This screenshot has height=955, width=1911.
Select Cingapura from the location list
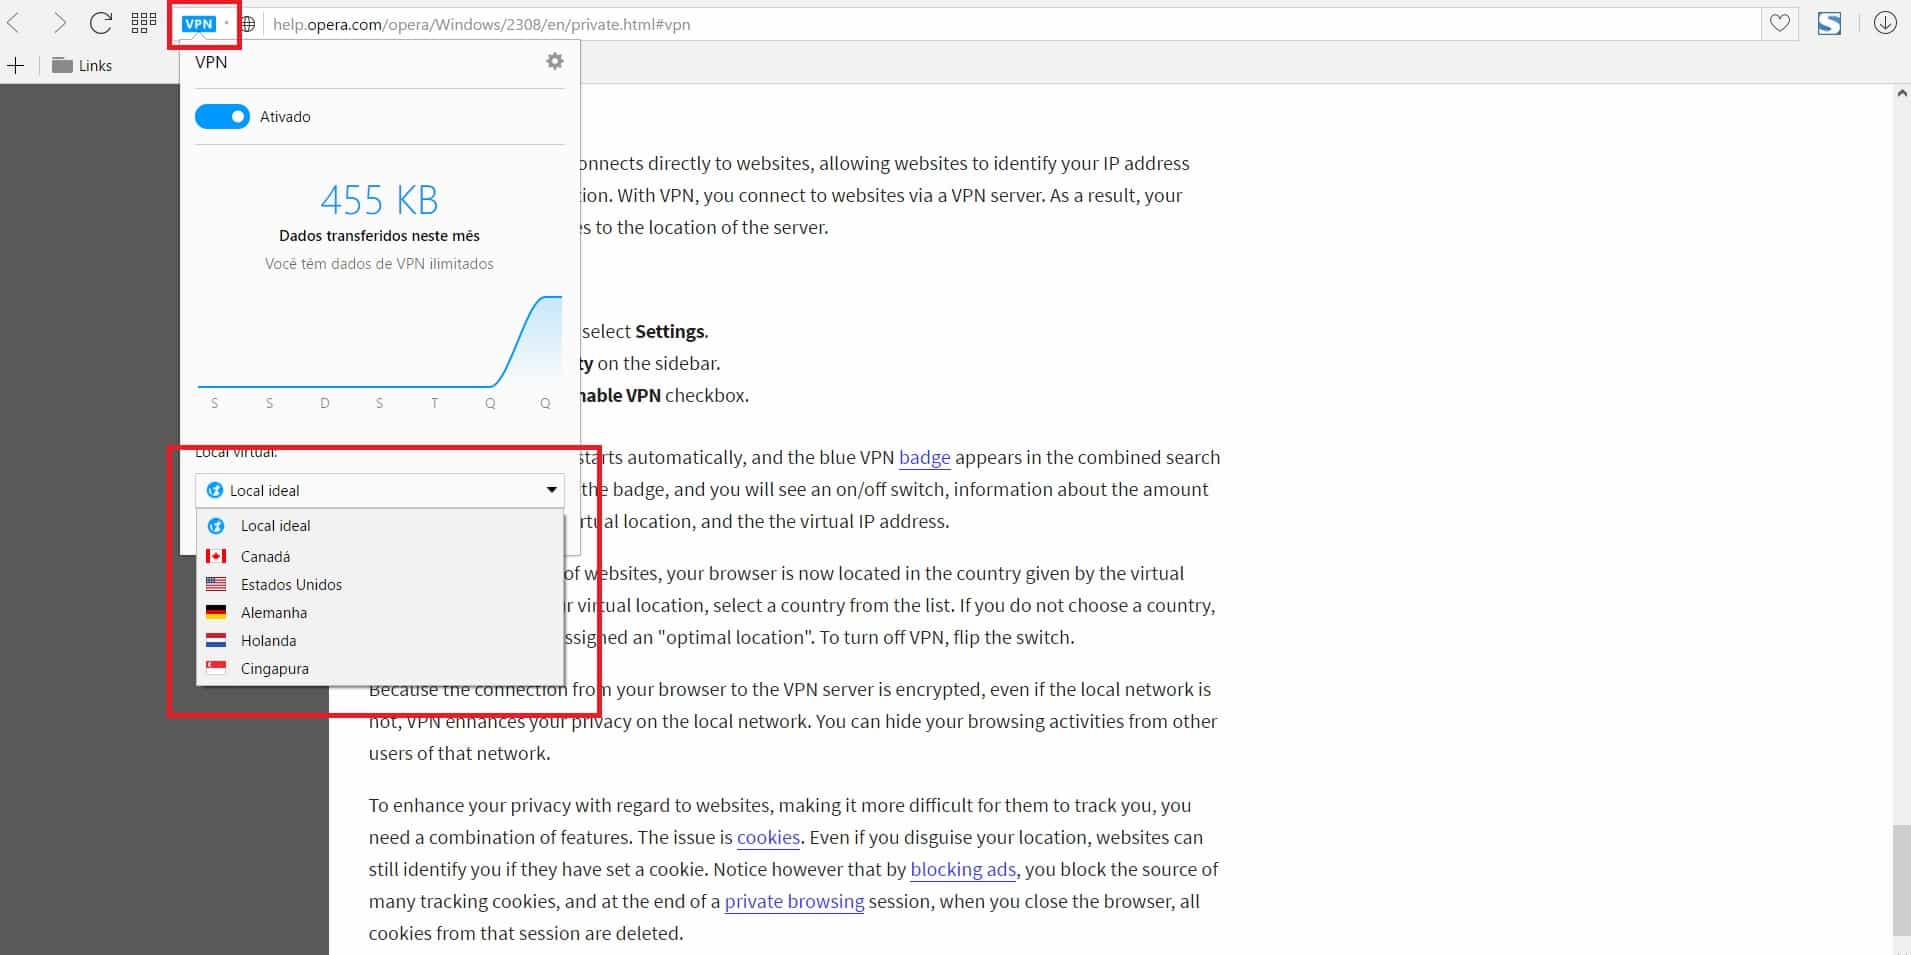(380, 668)
